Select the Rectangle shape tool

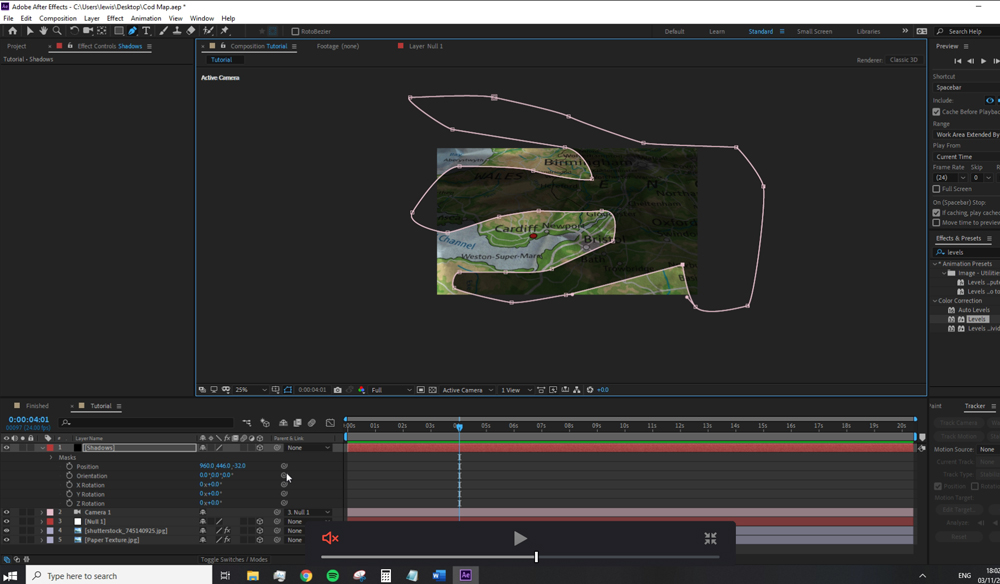pos(119,31)
